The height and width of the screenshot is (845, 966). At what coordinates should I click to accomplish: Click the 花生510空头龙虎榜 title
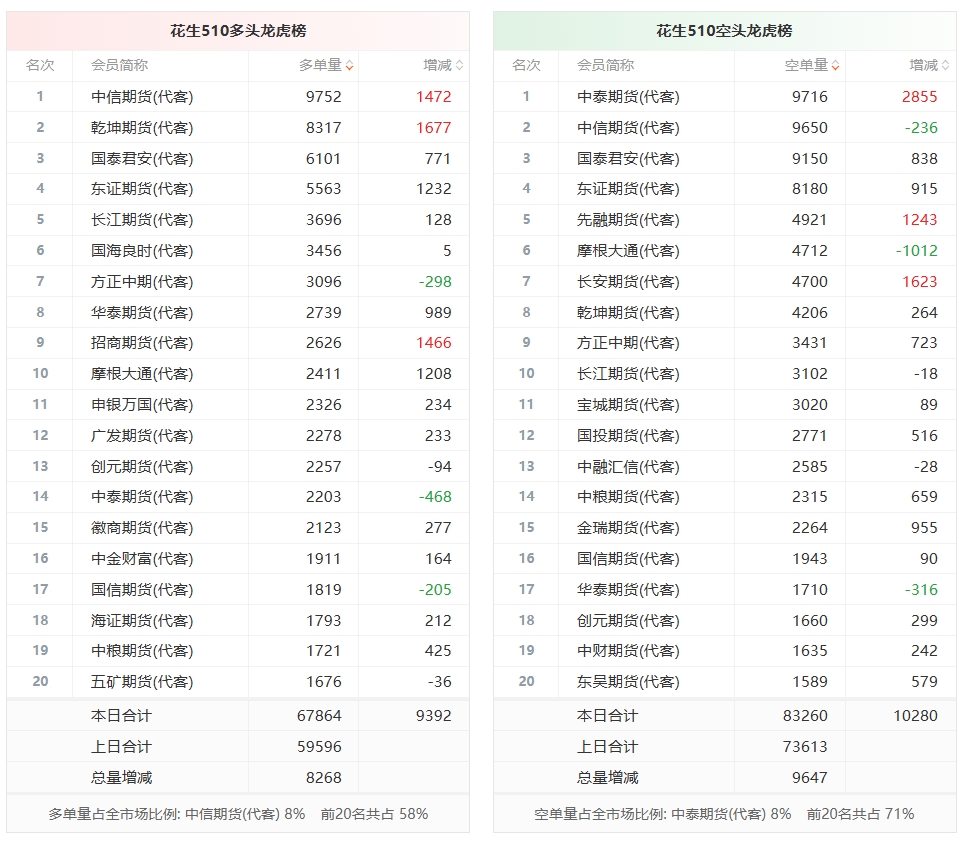(x=724, y=31)
